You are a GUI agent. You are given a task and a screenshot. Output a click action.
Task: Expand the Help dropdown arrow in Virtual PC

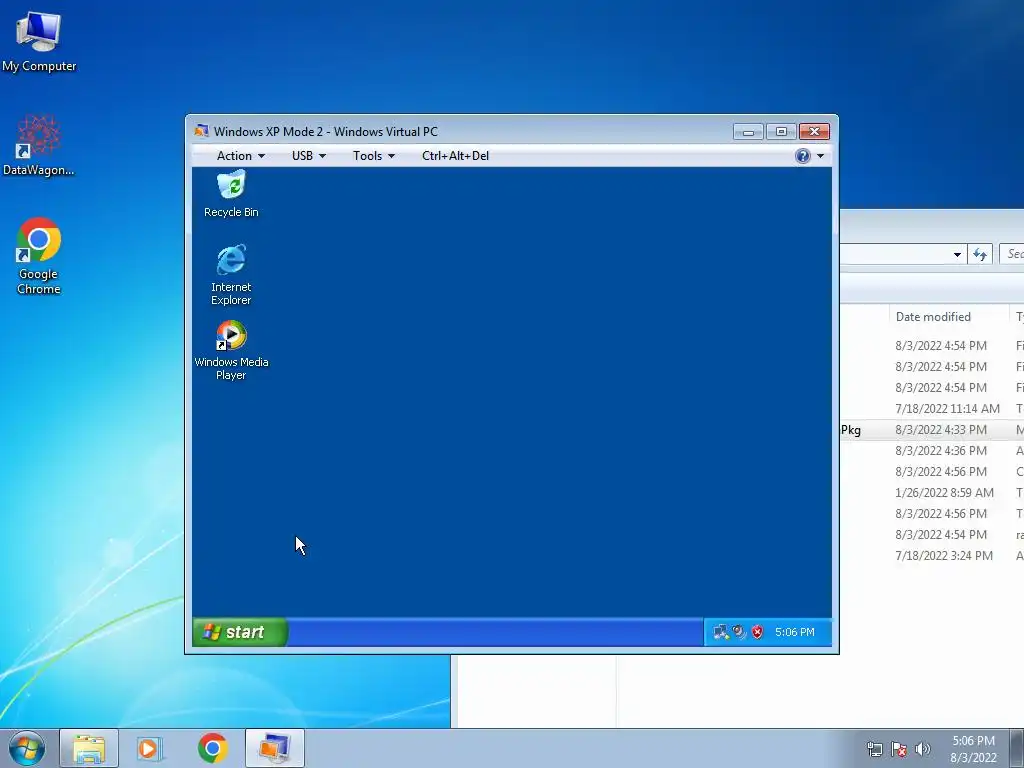pyautogui.click(x=820, y=156)
